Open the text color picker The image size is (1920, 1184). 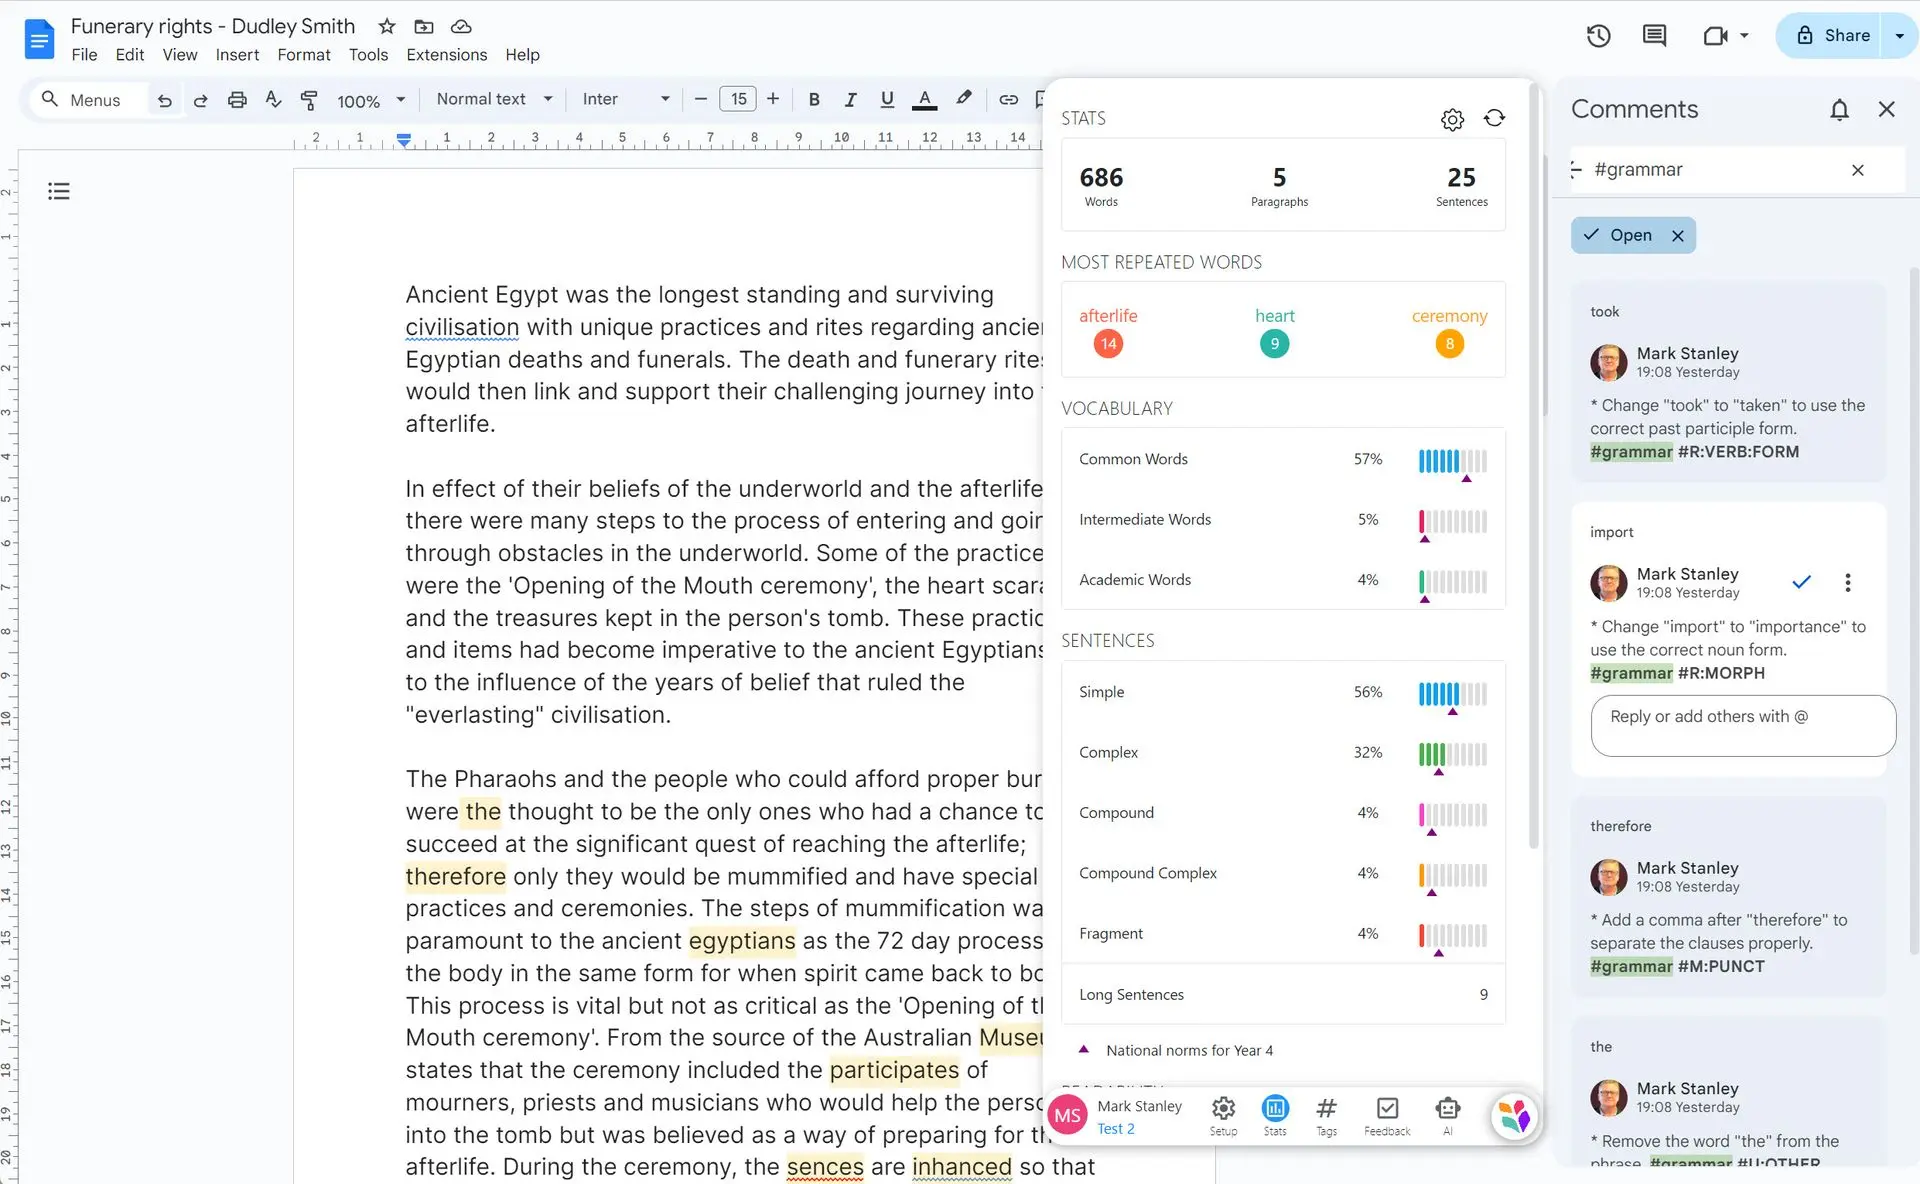click(924, 99)
